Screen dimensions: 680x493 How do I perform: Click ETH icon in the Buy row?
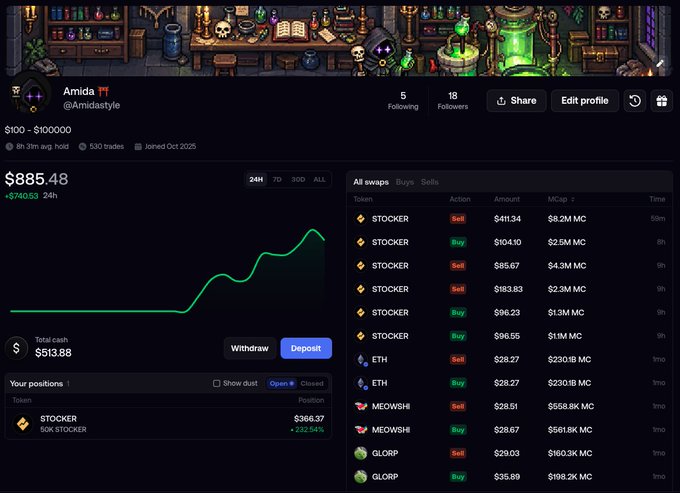point(360,383)
